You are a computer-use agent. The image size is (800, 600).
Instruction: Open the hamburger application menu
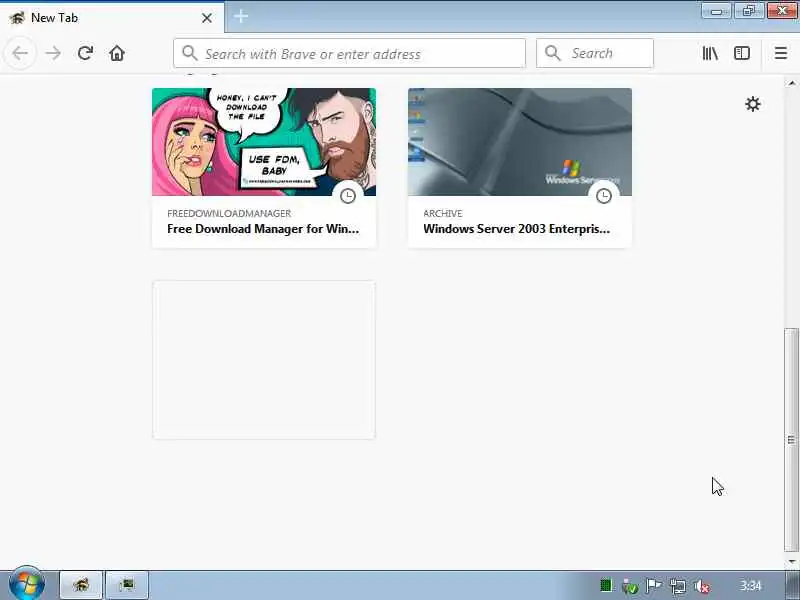(x=781, y=53)
